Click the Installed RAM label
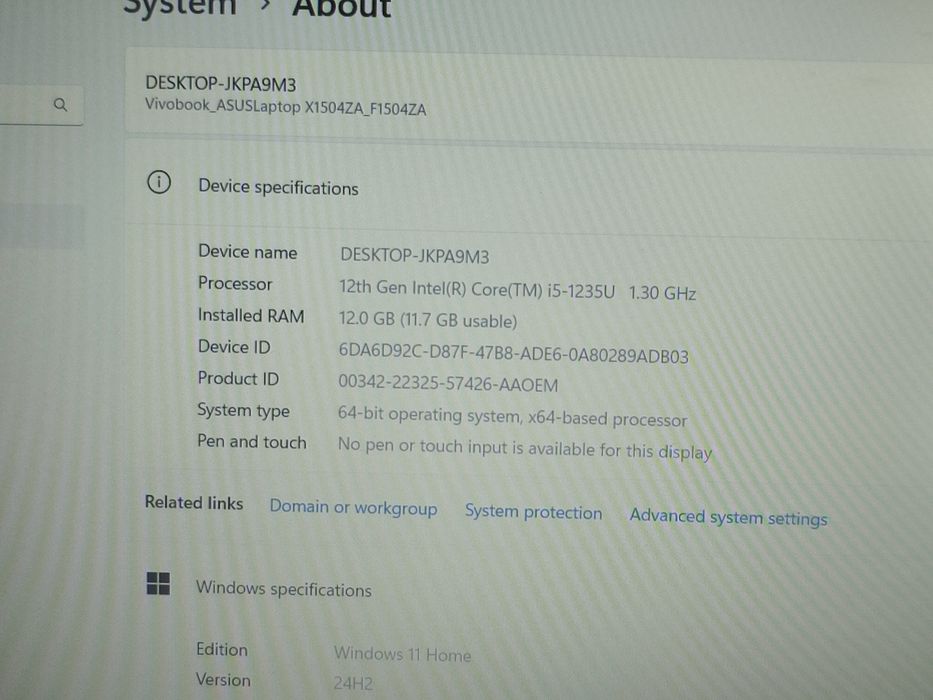933x700 pixels. tap(251, 315)
